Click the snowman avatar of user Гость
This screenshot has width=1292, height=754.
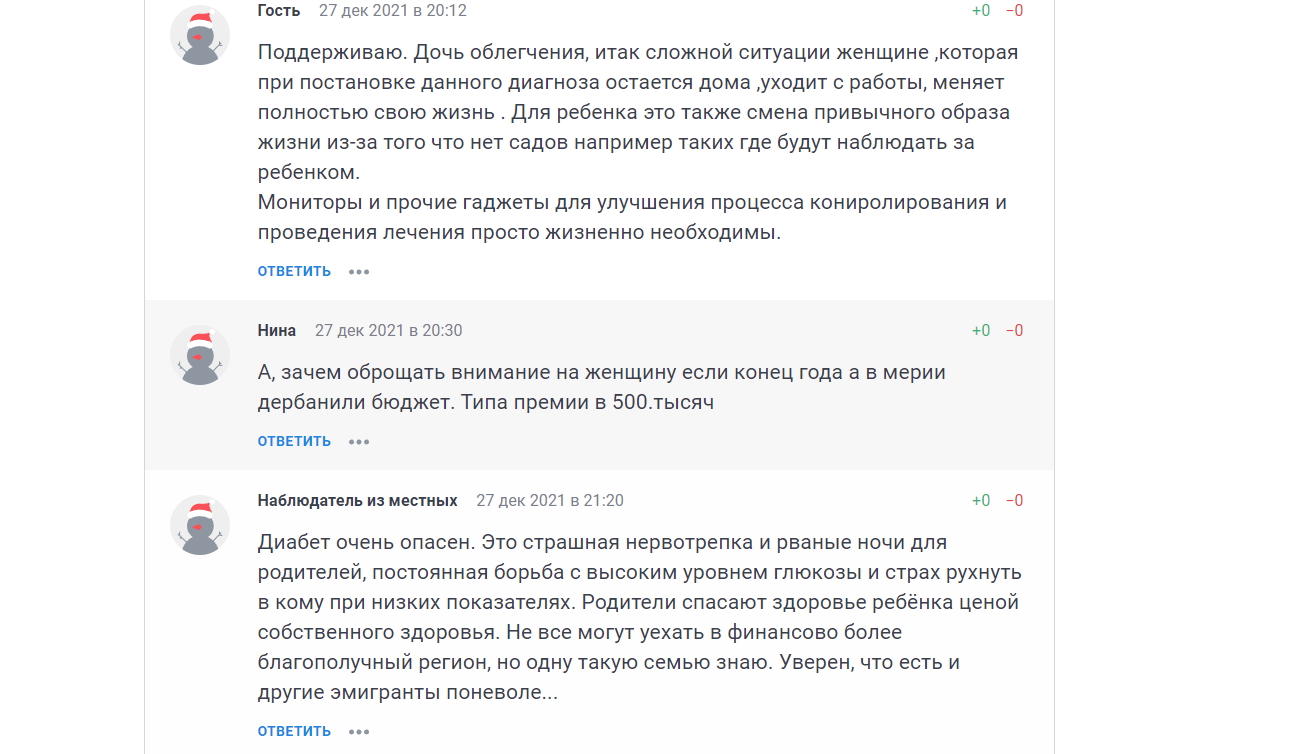pyautogui.click(x=200, y=35)
